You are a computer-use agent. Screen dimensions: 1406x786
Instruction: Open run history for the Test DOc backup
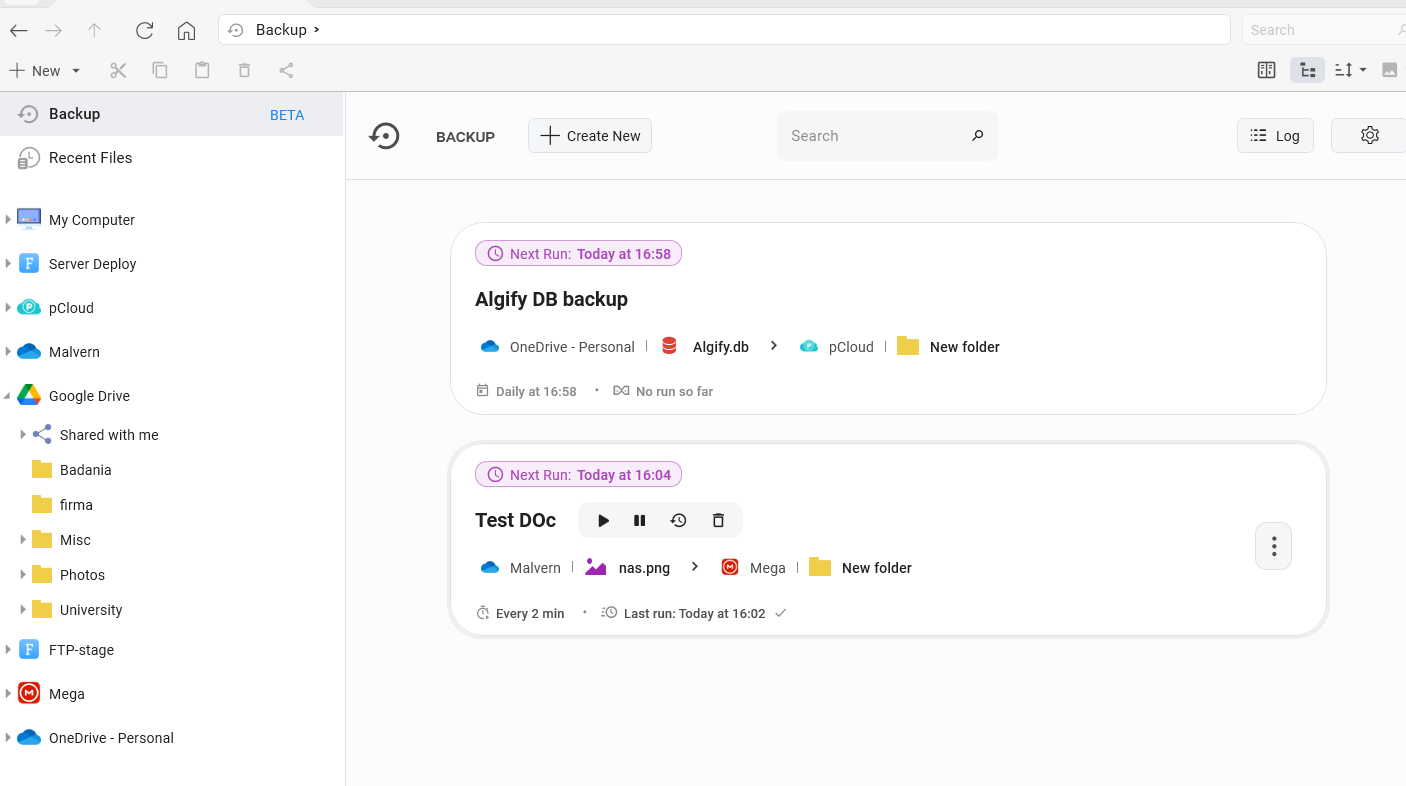tap(678, 520)
